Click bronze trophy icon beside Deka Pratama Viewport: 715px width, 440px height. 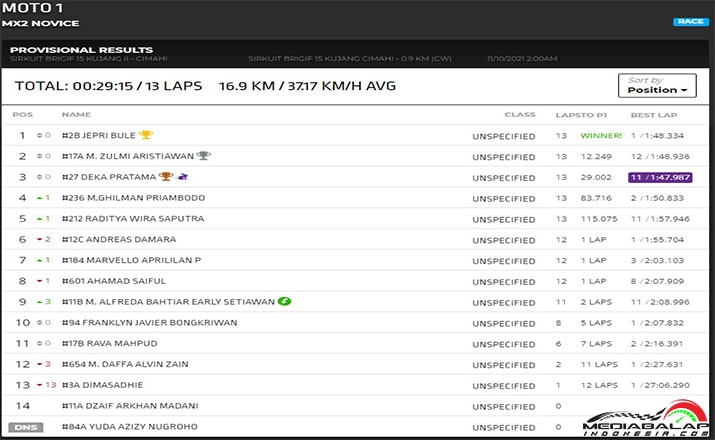(166, 176)
